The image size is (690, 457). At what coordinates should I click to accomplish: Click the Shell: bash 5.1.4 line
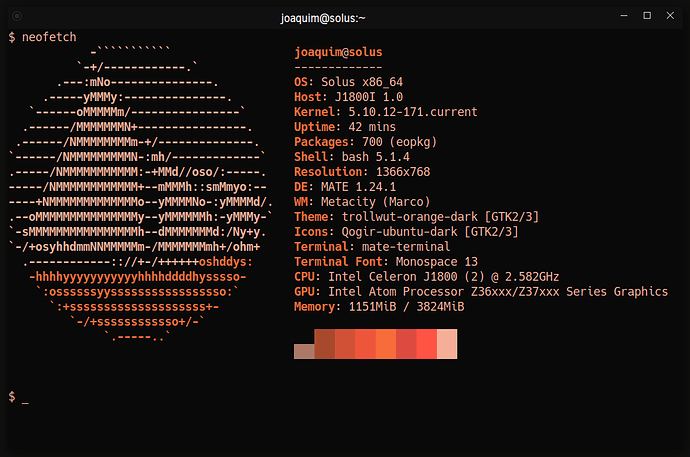[x=352, y=157]
